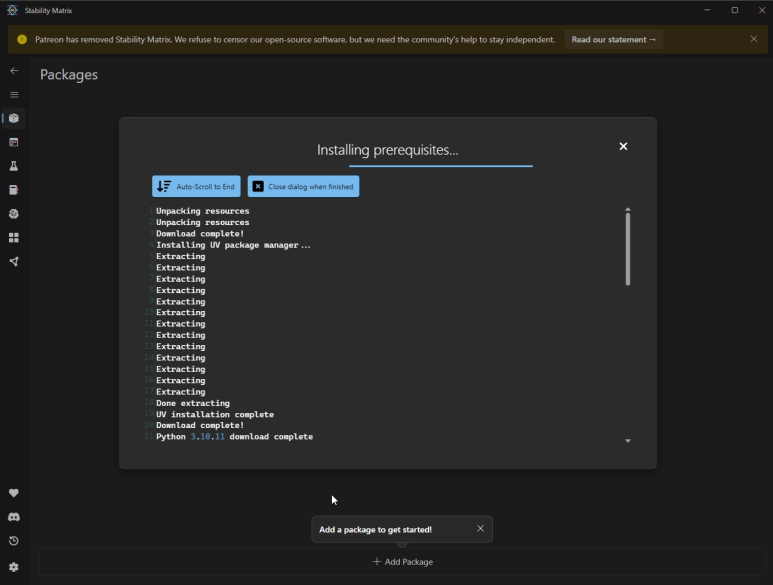Click the 'Packages' page heading

pos(69,74)
